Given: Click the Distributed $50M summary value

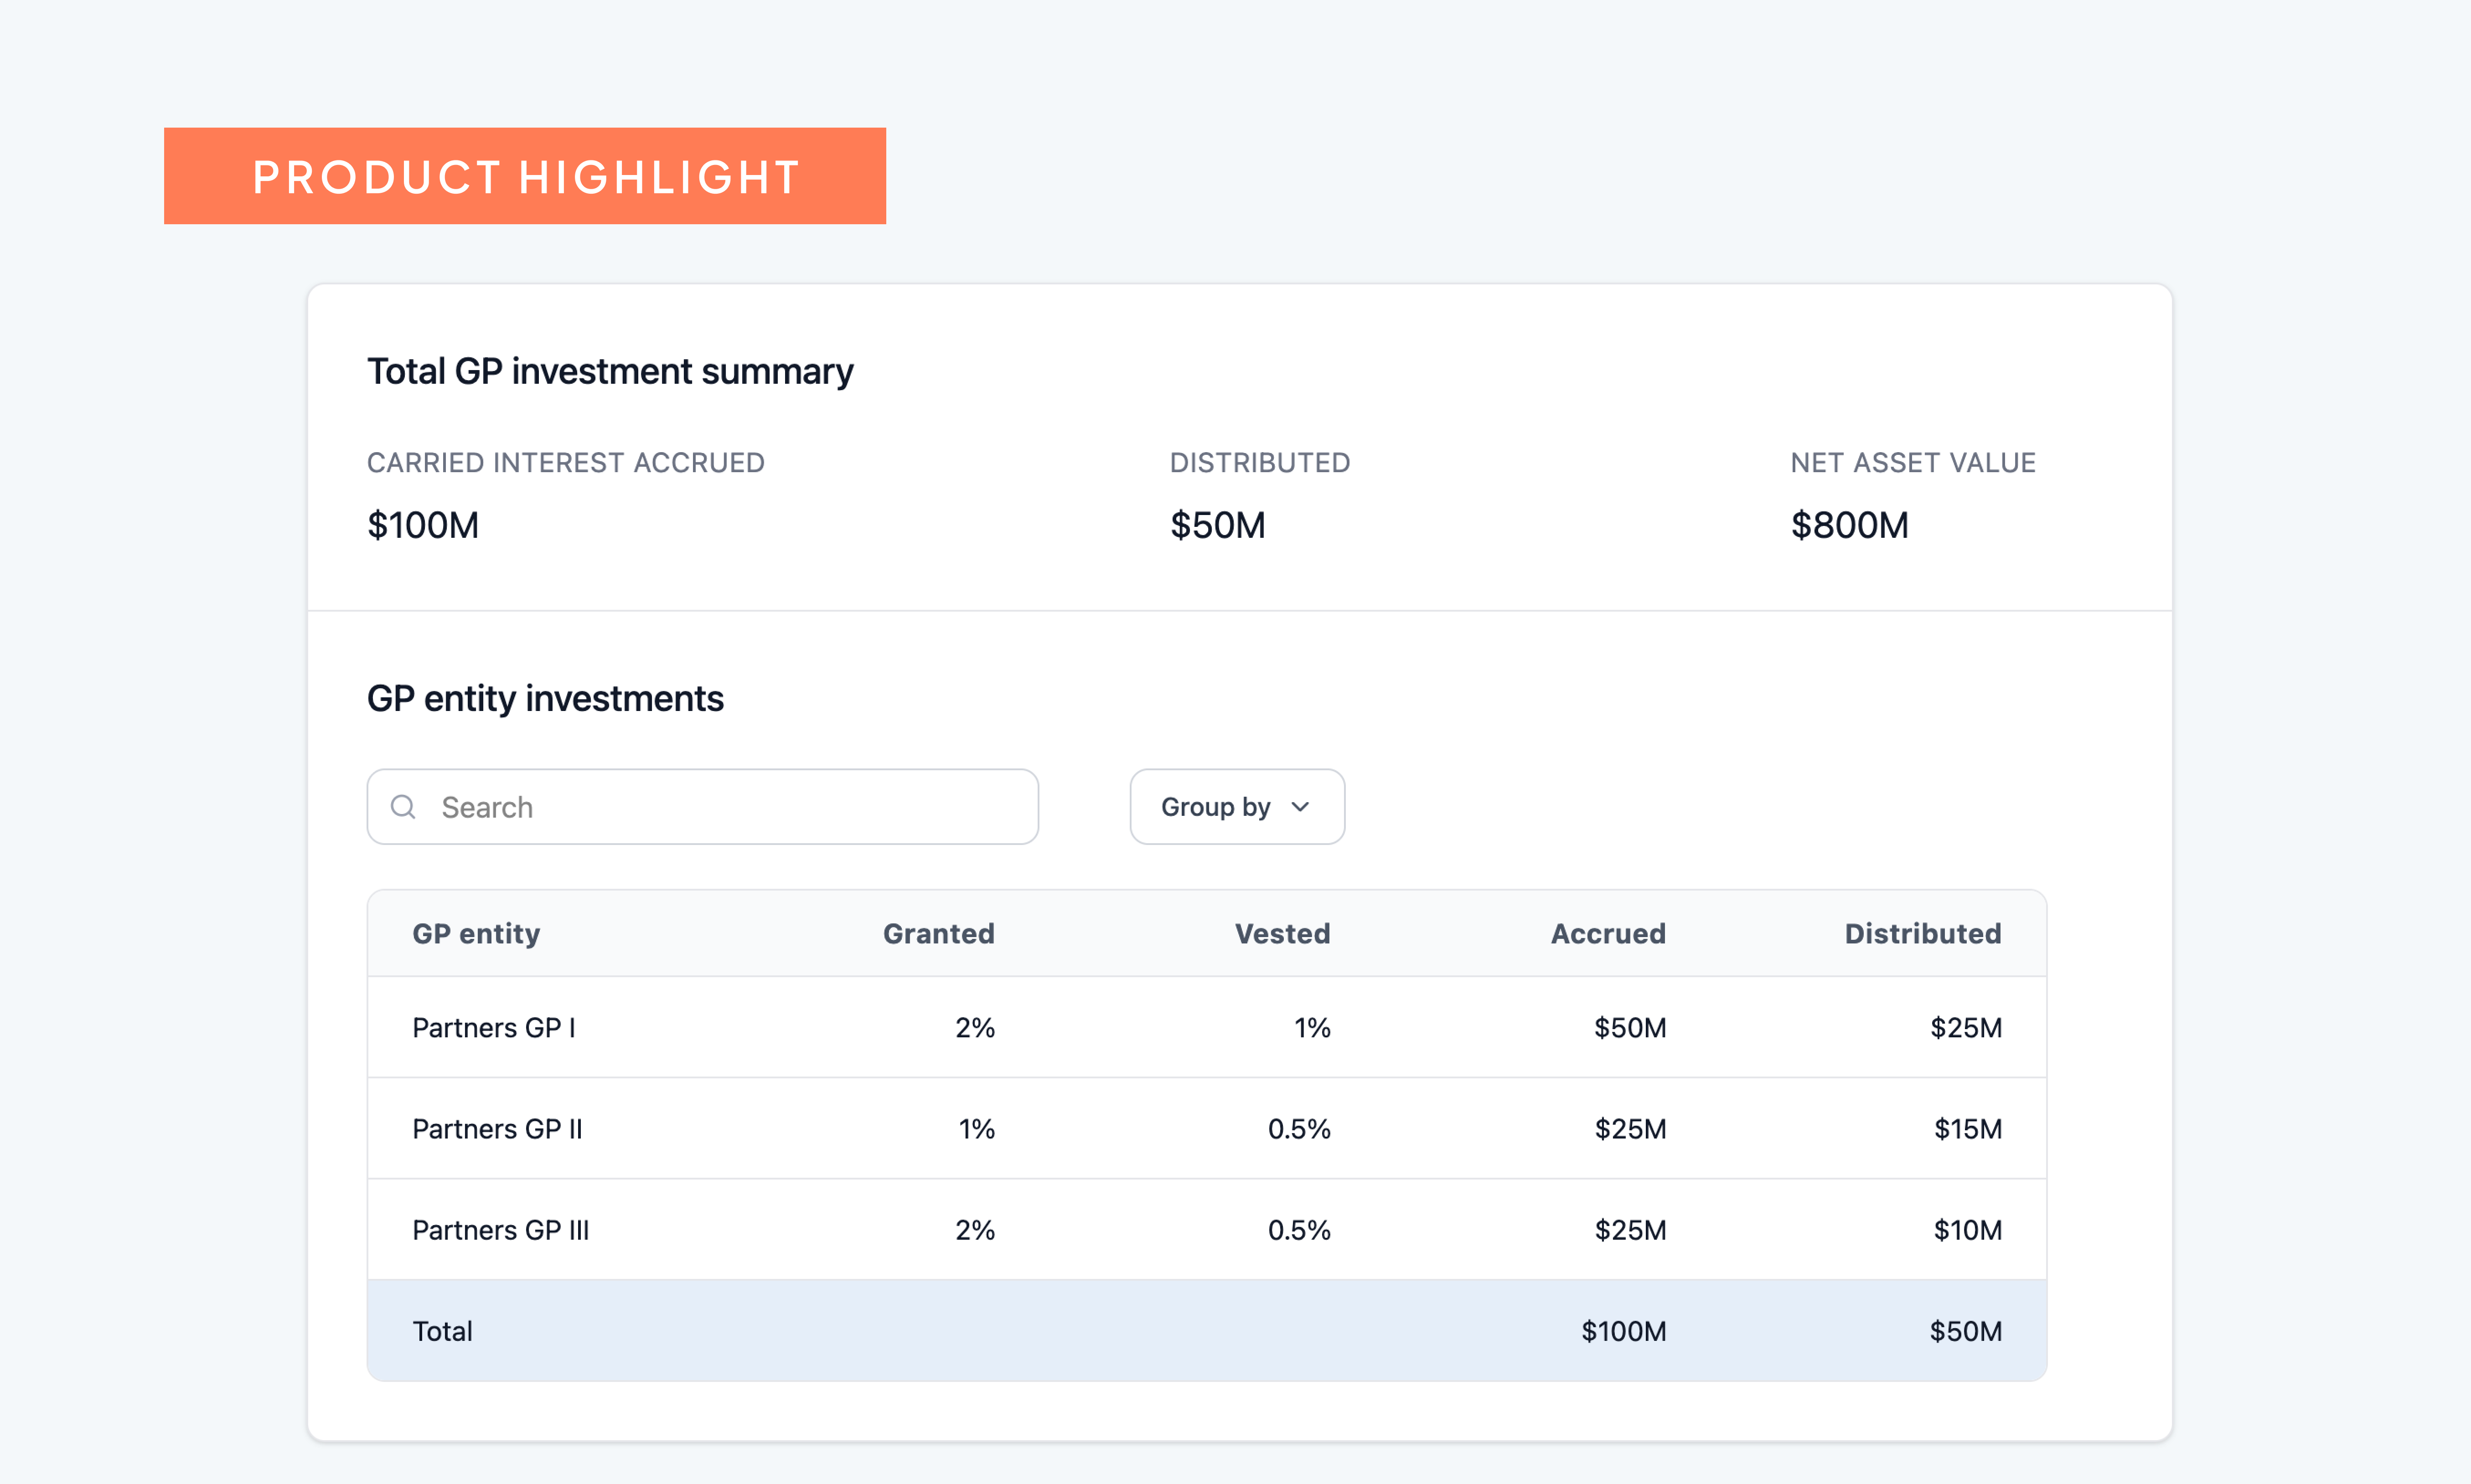Looking at the screenshot, I should [1217, 525].
